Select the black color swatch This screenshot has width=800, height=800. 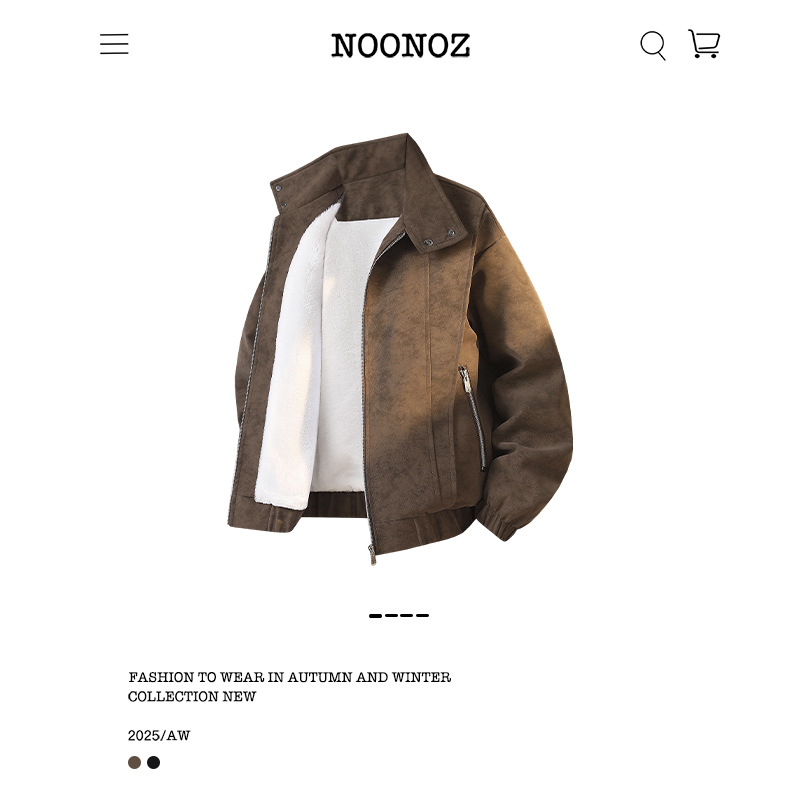[154, 762]
